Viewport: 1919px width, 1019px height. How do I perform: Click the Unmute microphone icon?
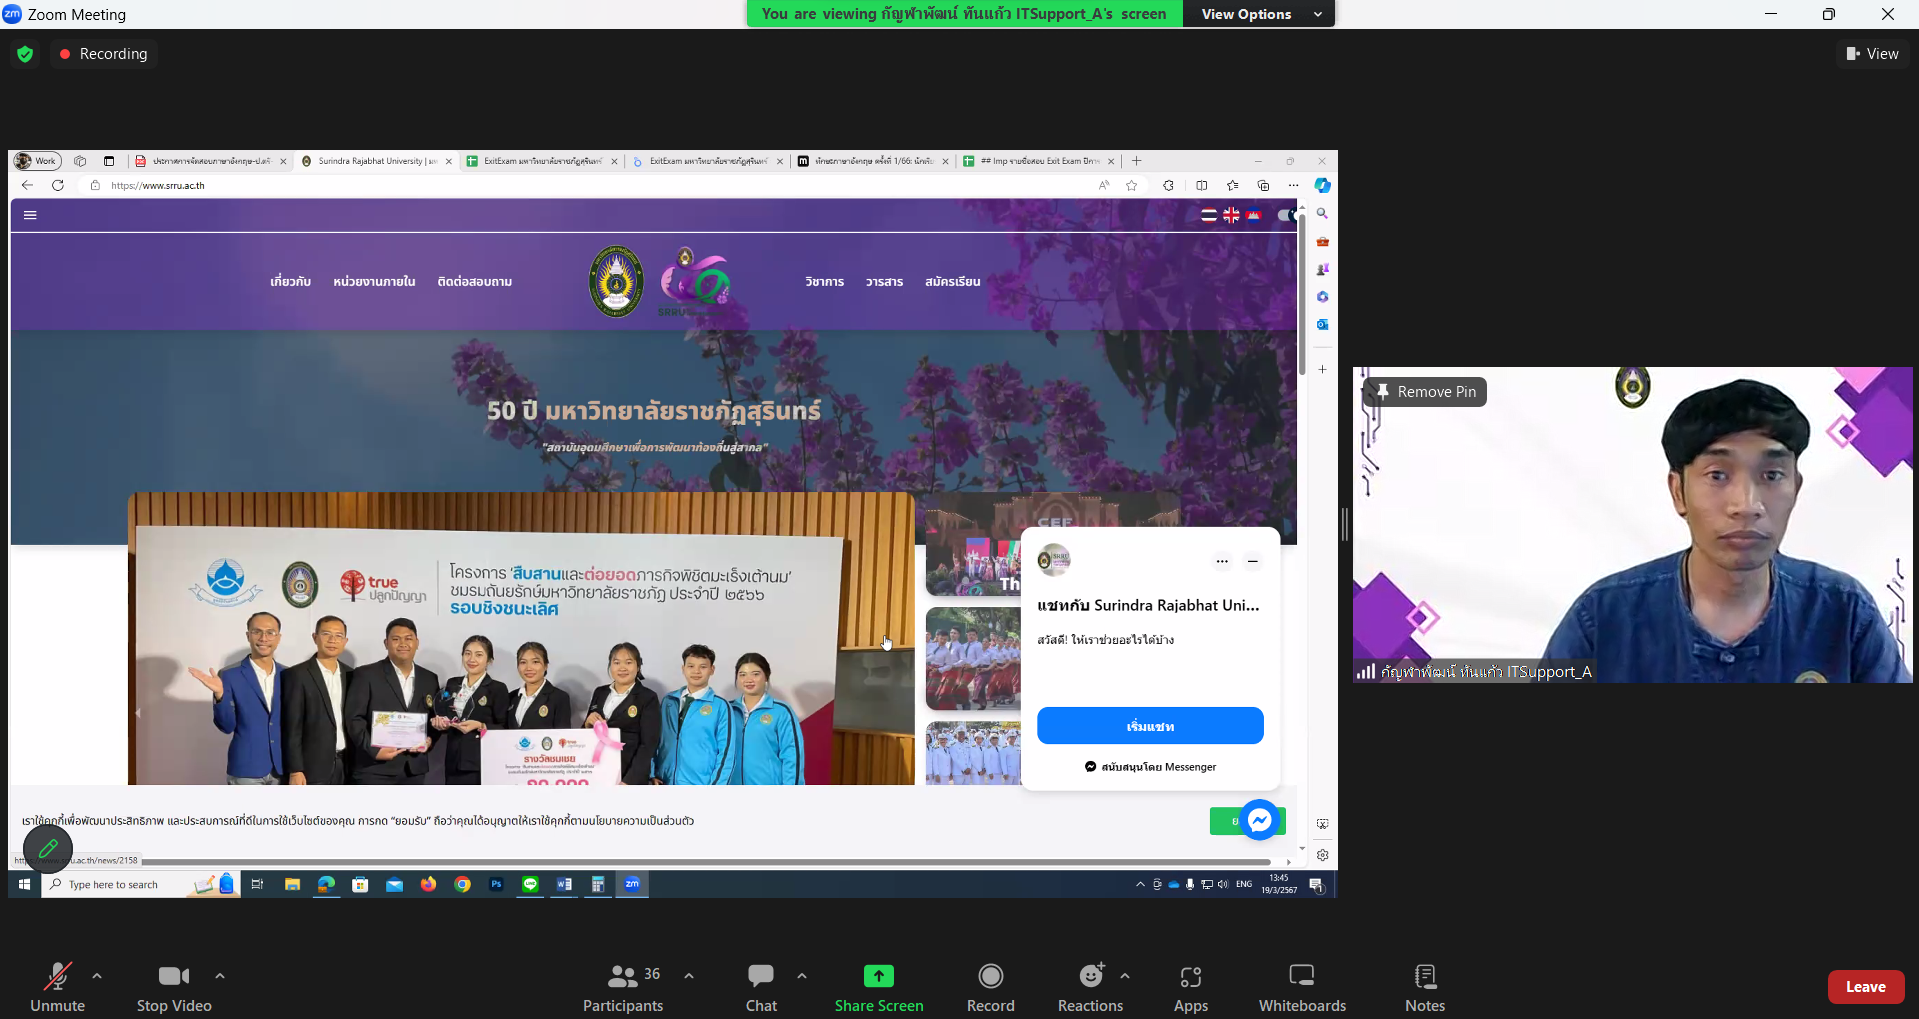point(57,976)
